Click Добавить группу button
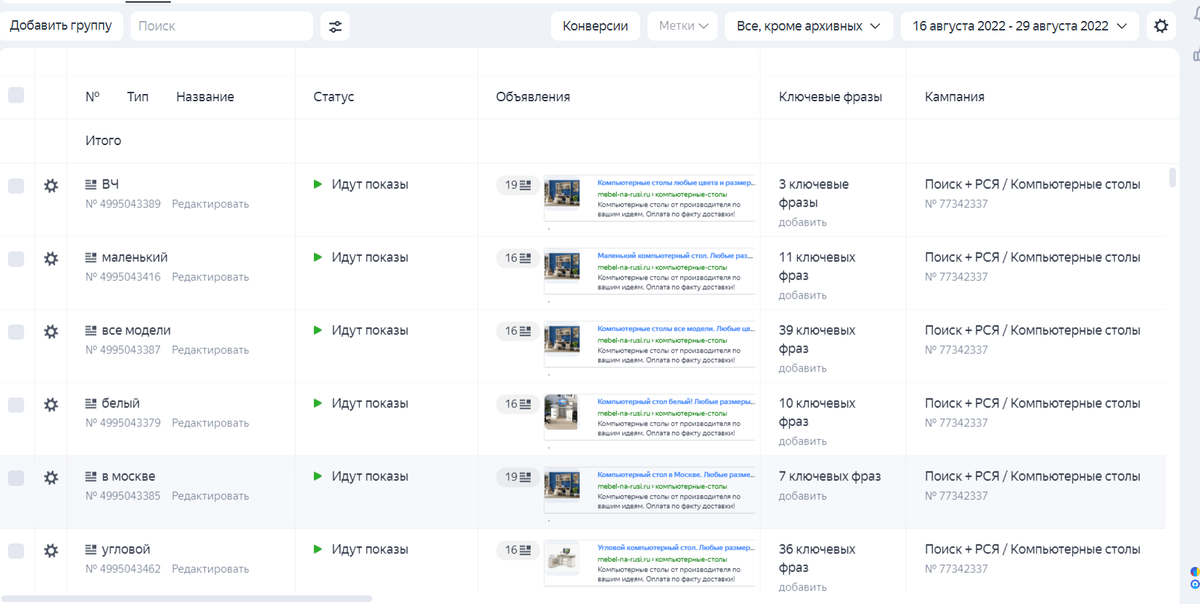Image resolution: width=1200 pixels, height=604 pixels. (x=61, y=26)
